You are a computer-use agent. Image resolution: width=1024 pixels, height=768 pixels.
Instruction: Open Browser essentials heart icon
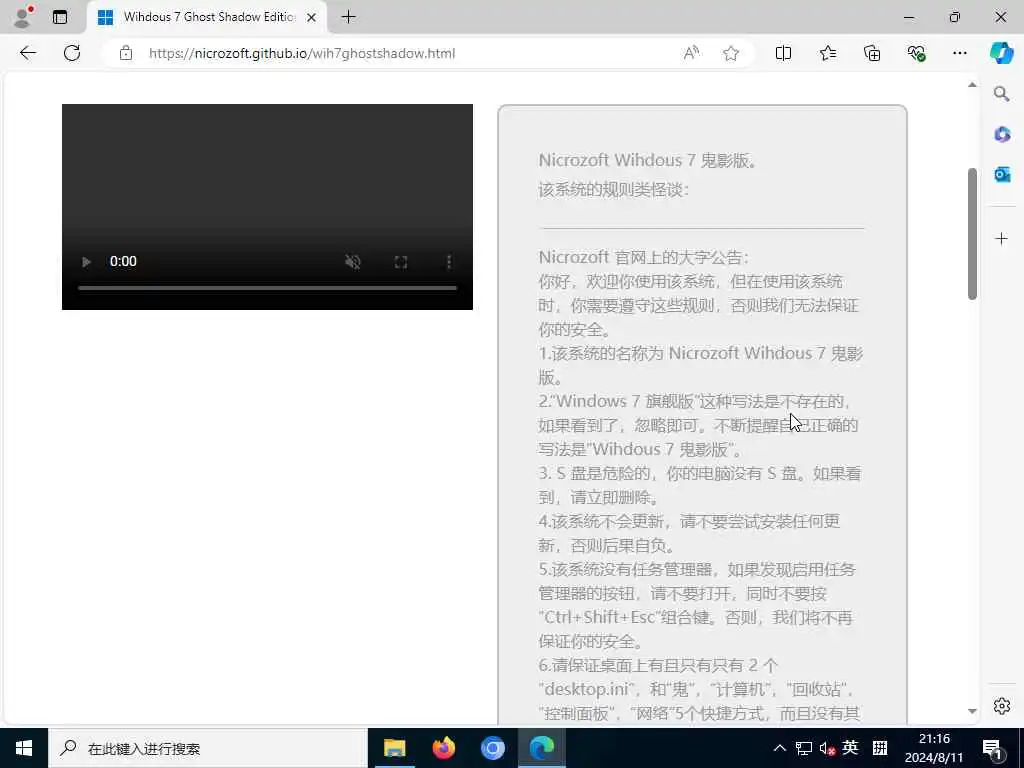point(916,54)
